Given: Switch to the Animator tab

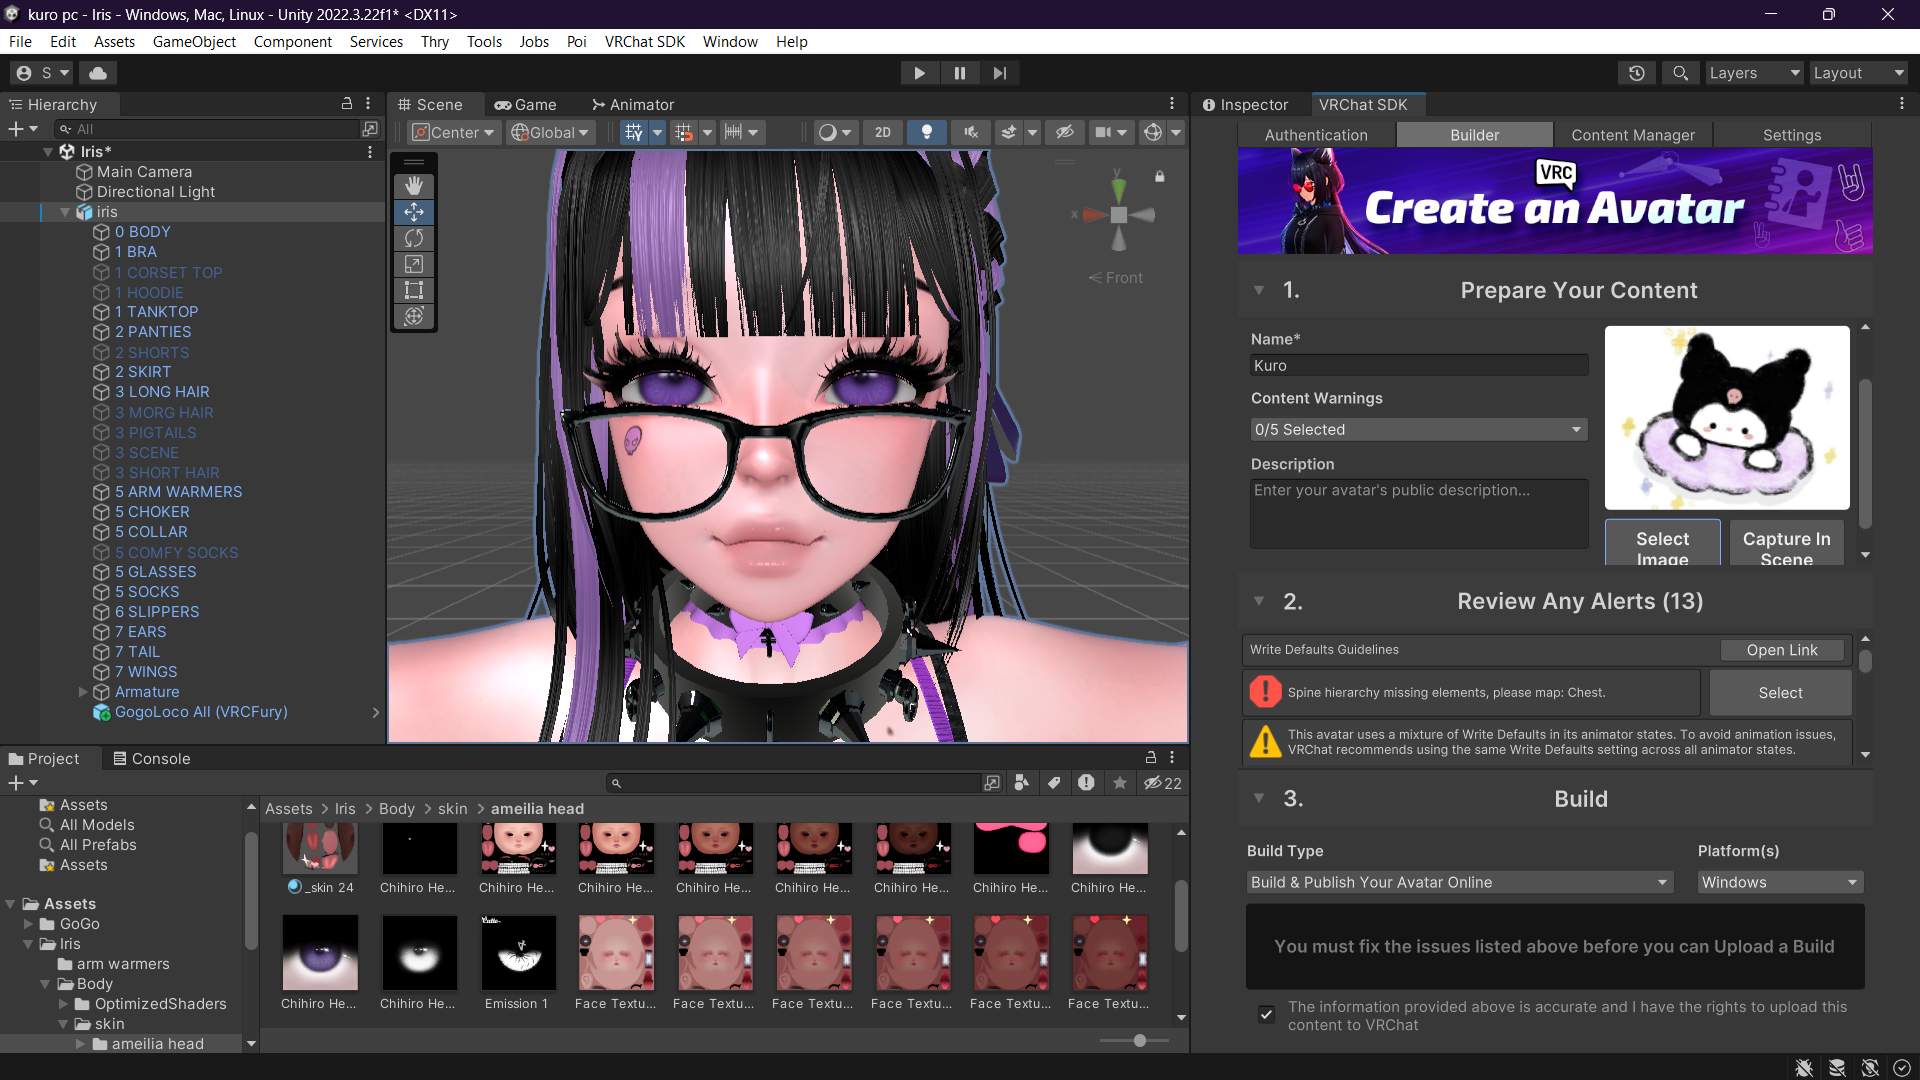Looking at the screenshot, I should click(632, 104).
